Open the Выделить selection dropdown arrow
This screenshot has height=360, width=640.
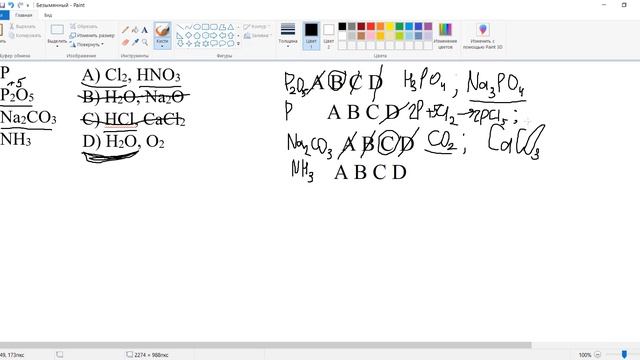[57, 46]
